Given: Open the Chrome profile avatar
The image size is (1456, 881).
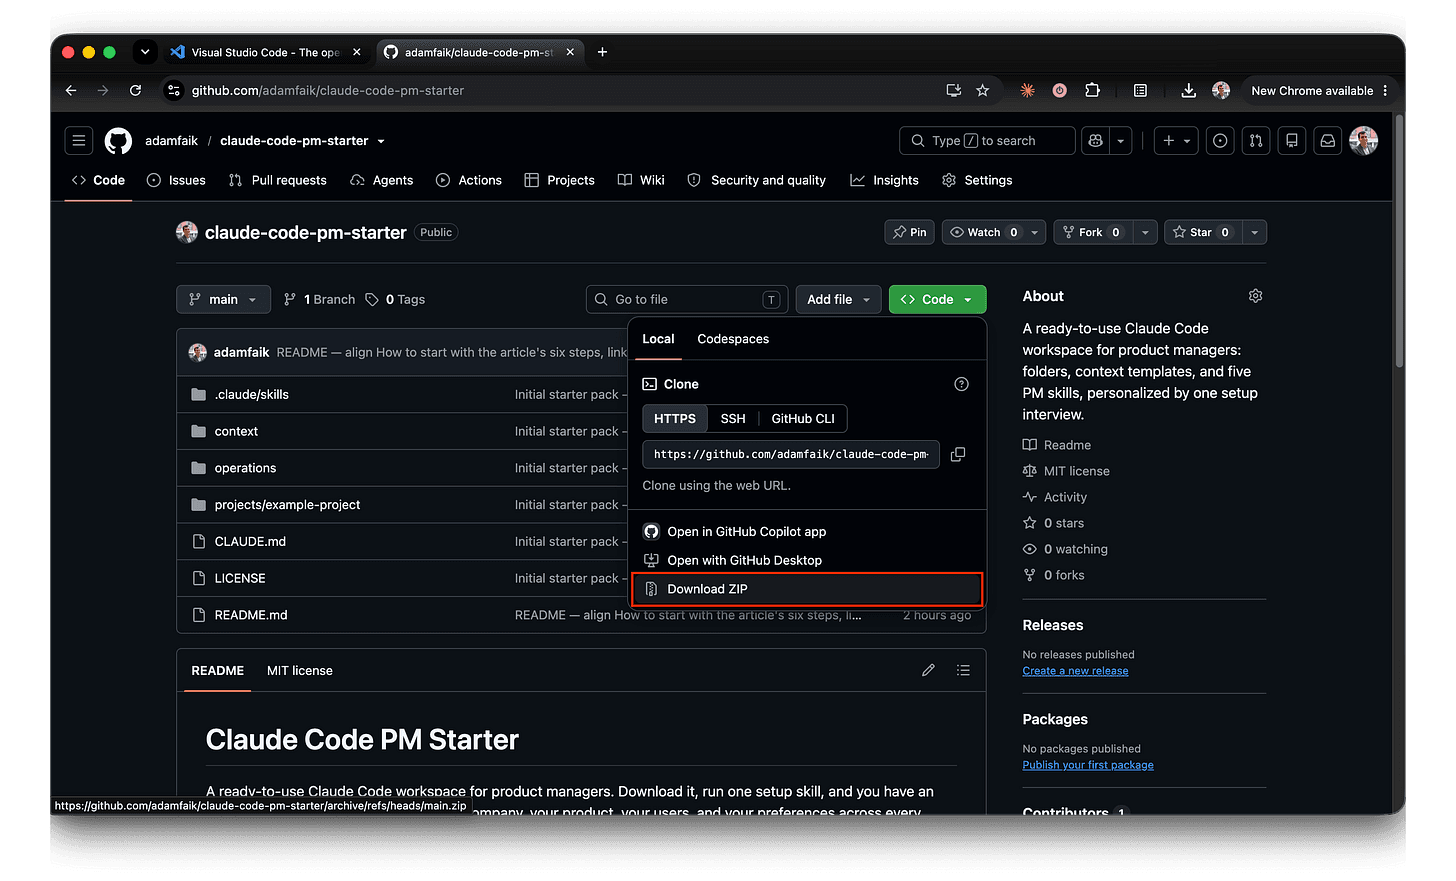Looking at the screenshot, I should click(1221, 90).
